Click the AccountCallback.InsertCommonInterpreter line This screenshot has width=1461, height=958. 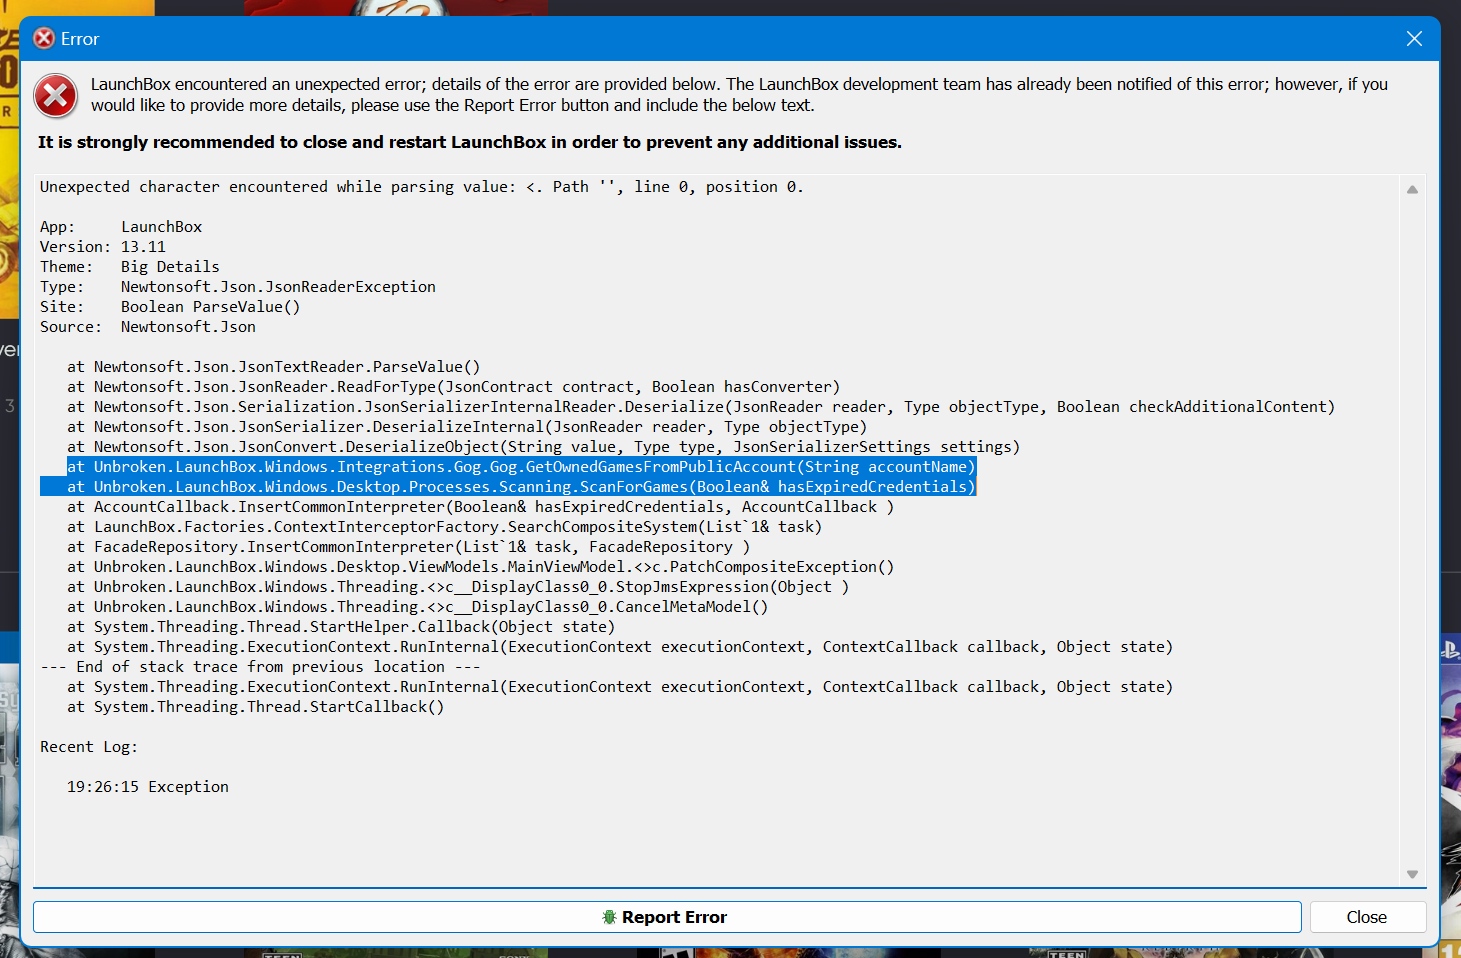click(x=481, y=507)
